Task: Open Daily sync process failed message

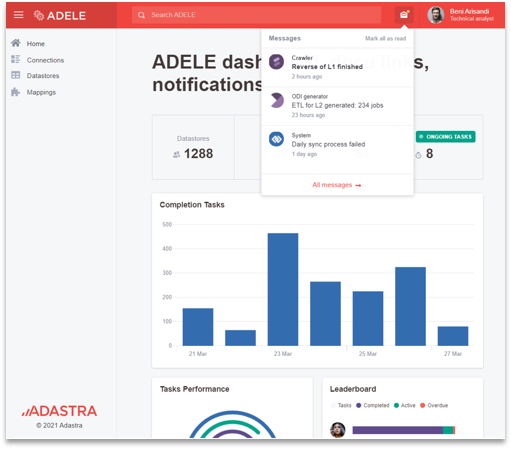Action: (x=328, y=144)
